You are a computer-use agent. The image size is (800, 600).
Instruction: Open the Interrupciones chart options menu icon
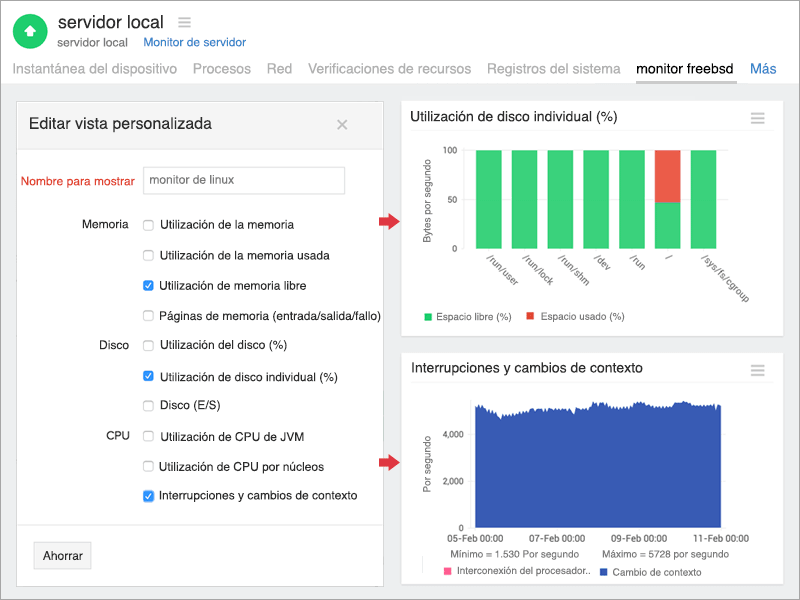[x=757, y=370]
